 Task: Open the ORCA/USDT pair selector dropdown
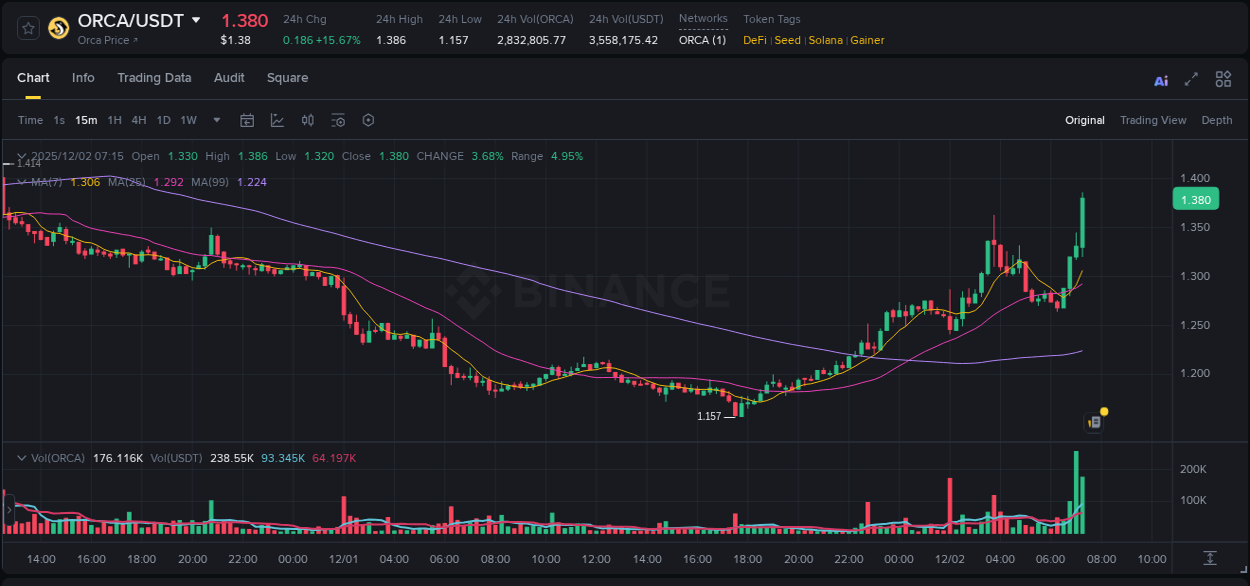tap(196, 20)
